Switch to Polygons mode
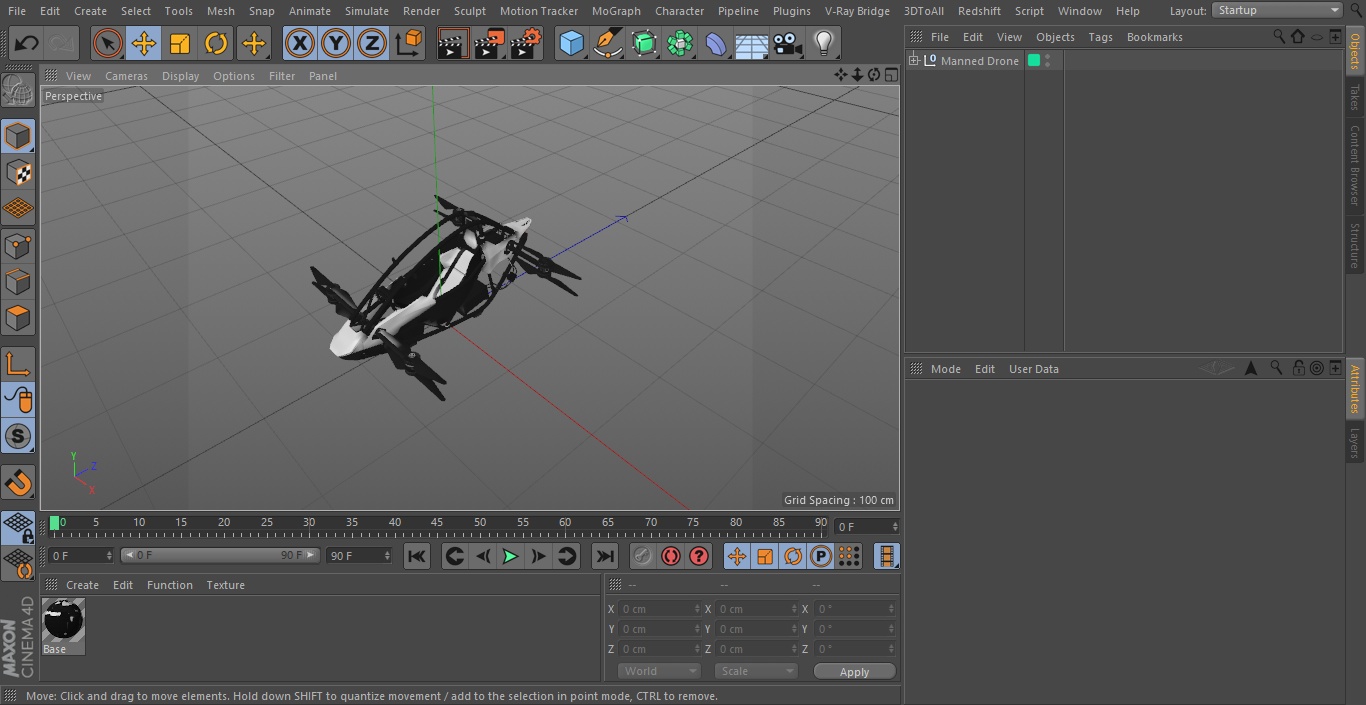Image resolution: width=1366 pixels, height=705 pixels. (x=18, y=318)
